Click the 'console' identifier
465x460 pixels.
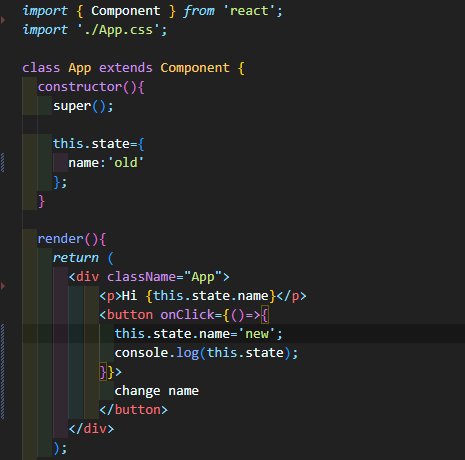pos(141,353)
